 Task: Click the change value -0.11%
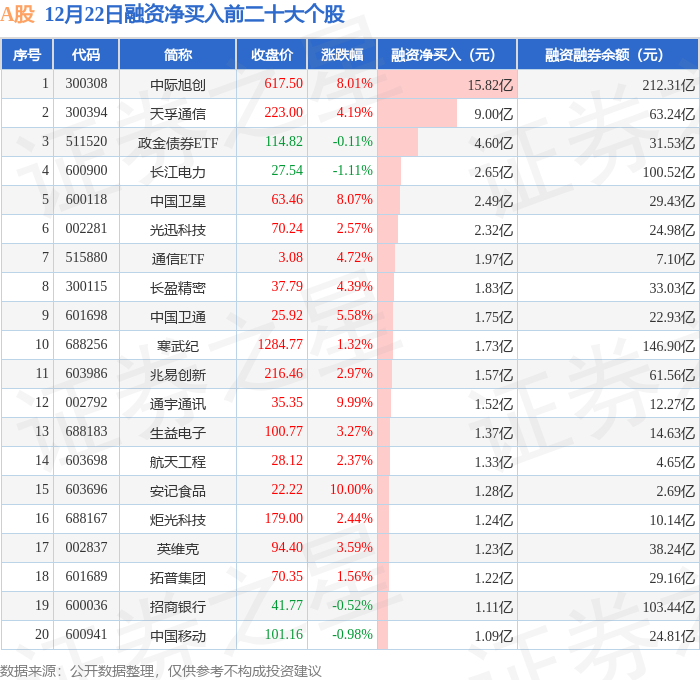tap(352, 142)
